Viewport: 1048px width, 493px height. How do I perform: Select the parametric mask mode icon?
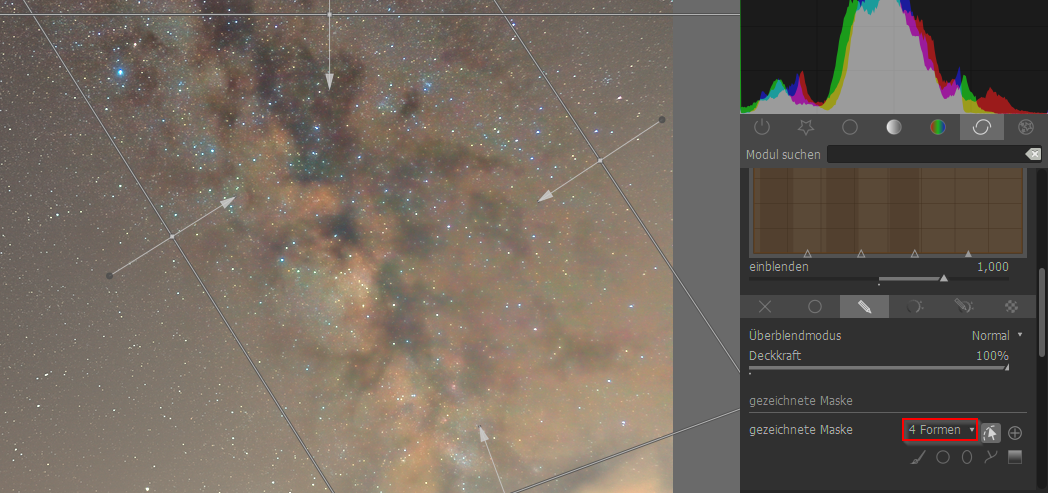point(914,307)
